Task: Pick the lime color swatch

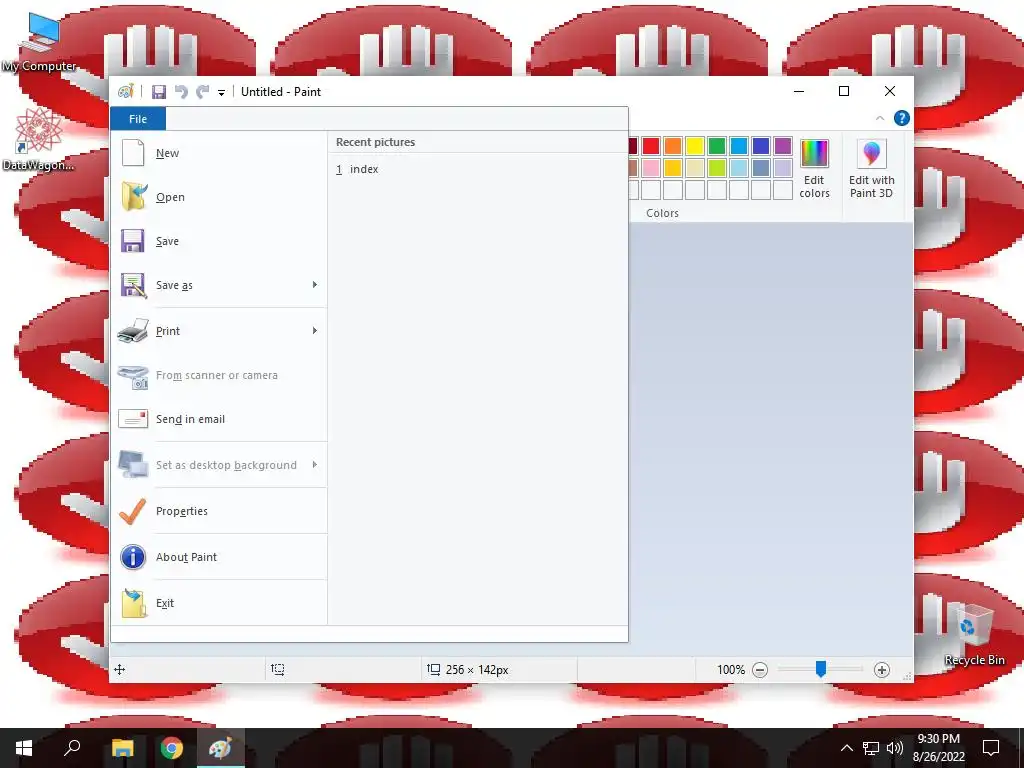Action: pos(717,168)
